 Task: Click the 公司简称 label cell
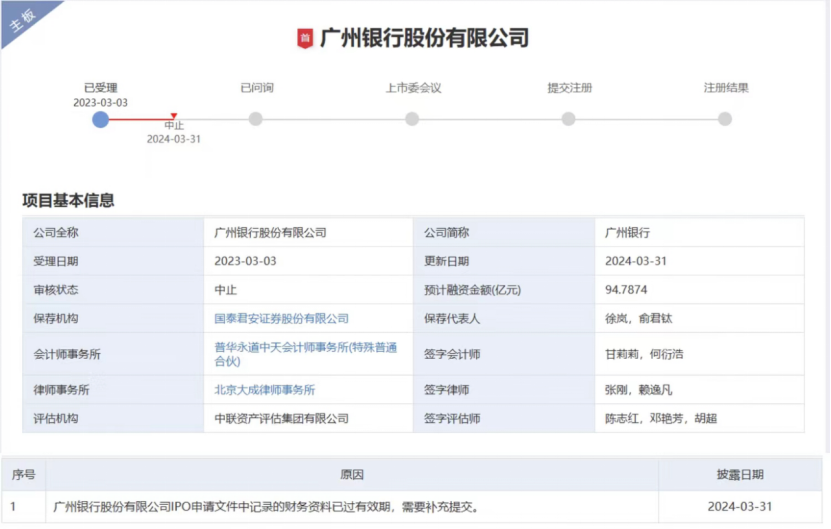504,232
